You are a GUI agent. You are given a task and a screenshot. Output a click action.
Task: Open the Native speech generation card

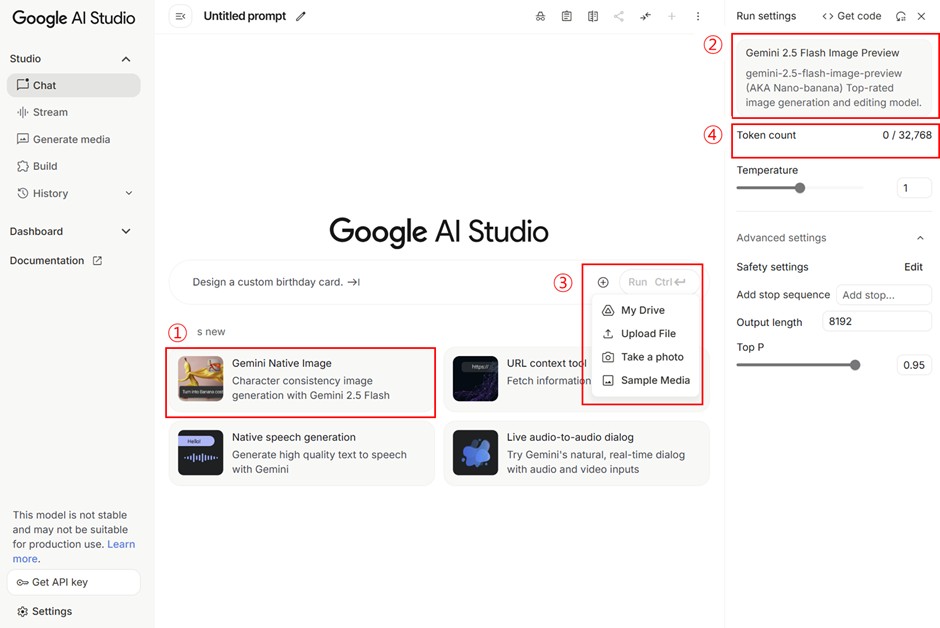(302, 453)
